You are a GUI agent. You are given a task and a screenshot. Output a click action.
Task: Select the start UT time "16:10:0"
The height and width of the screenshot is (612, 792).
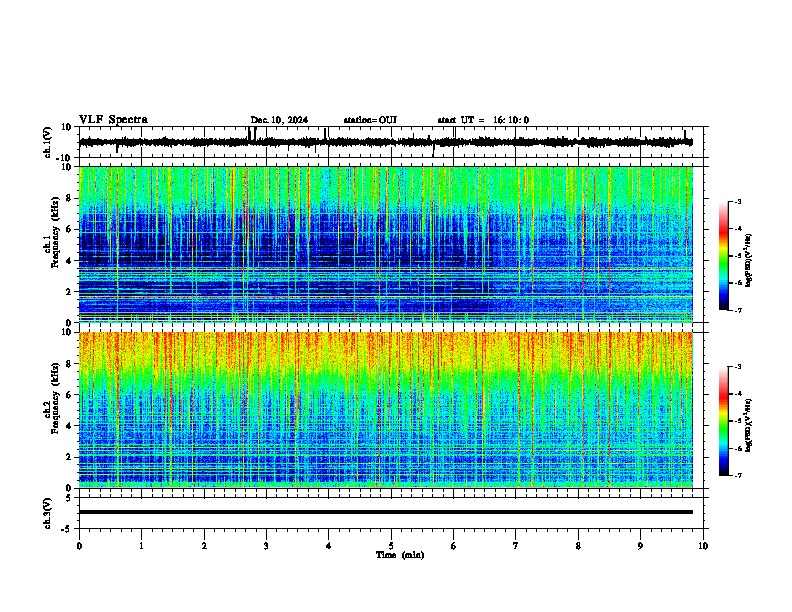tap(511, 120)
